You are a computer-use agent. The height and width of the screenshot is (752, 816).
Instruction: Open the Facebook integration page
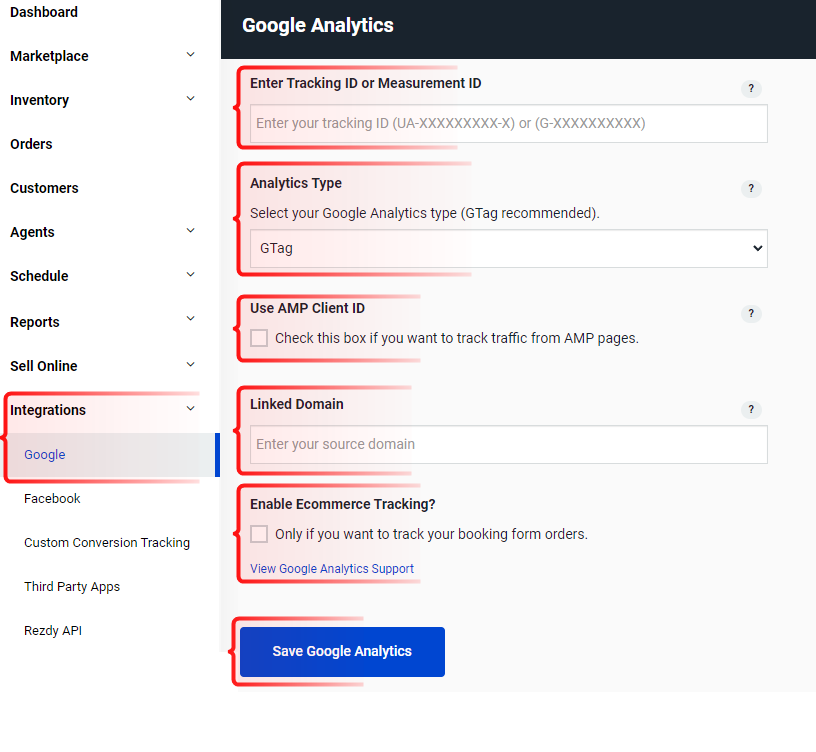[52, 499]
